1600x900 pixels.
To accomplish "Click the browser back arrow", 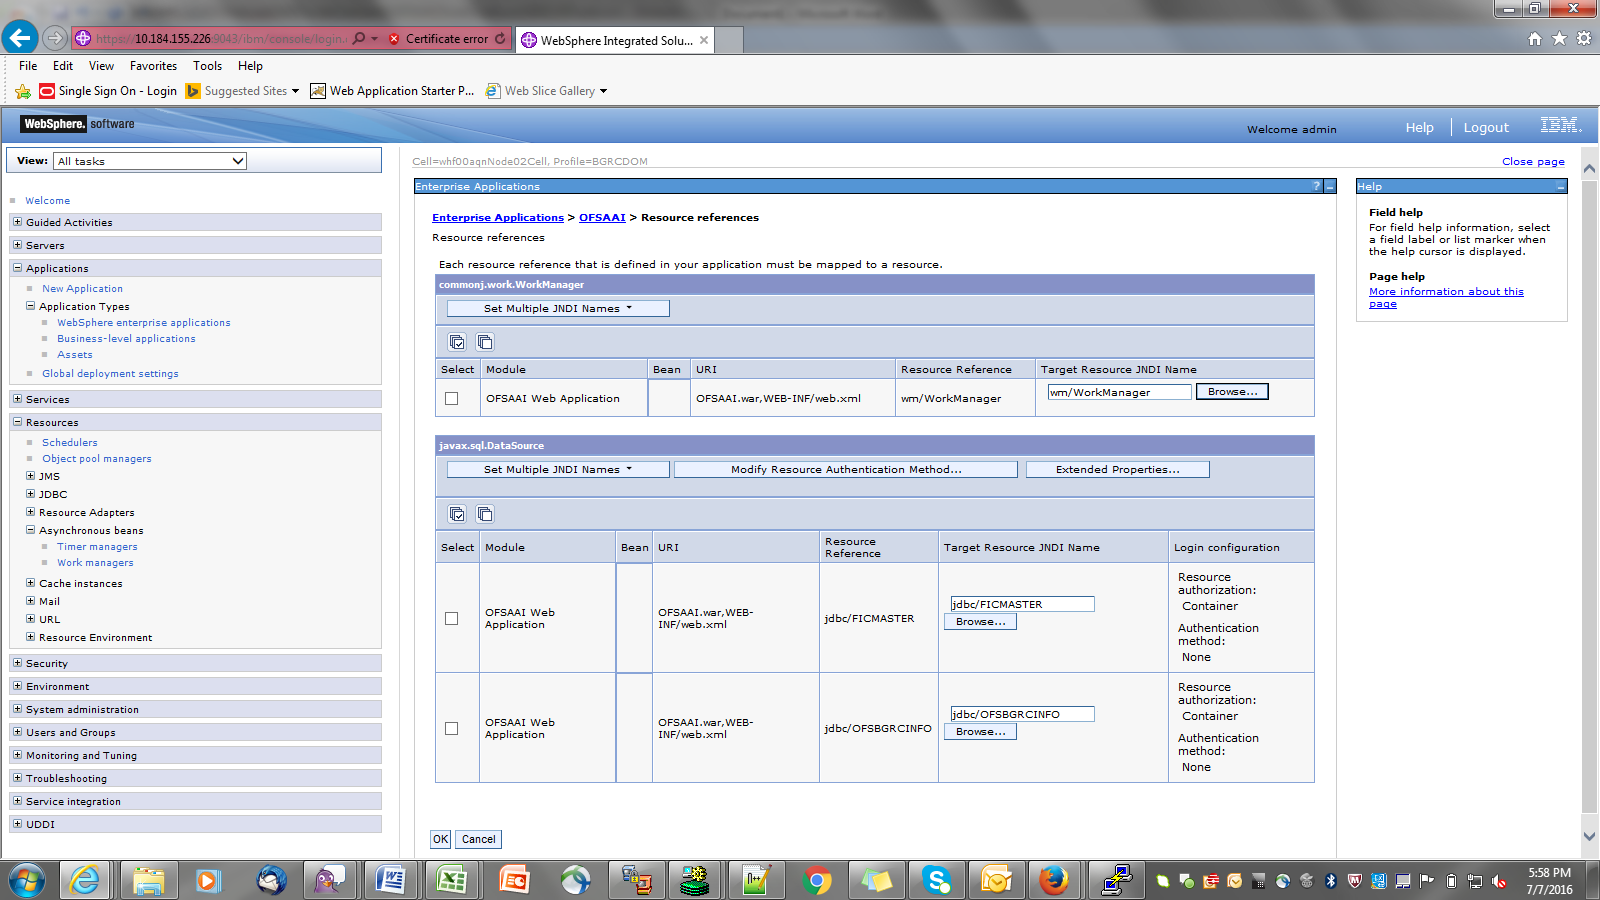I will pos(20,38).
